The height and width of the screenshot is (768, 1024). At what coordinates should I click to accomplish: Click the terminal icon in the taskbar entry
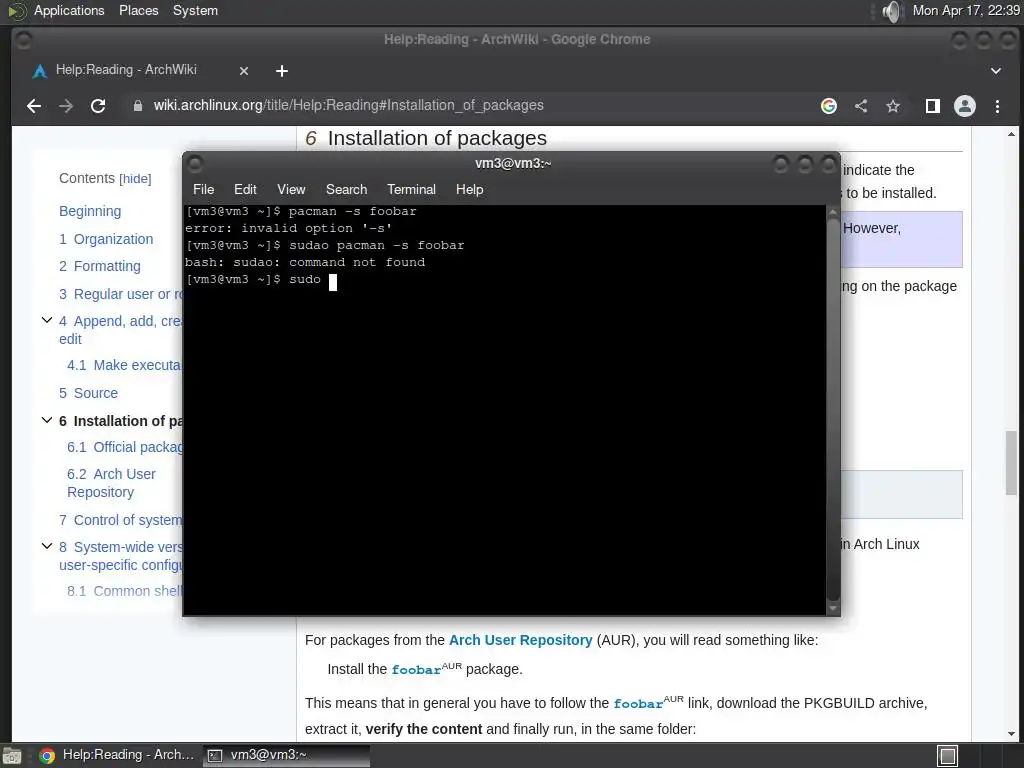click(215, 756)
